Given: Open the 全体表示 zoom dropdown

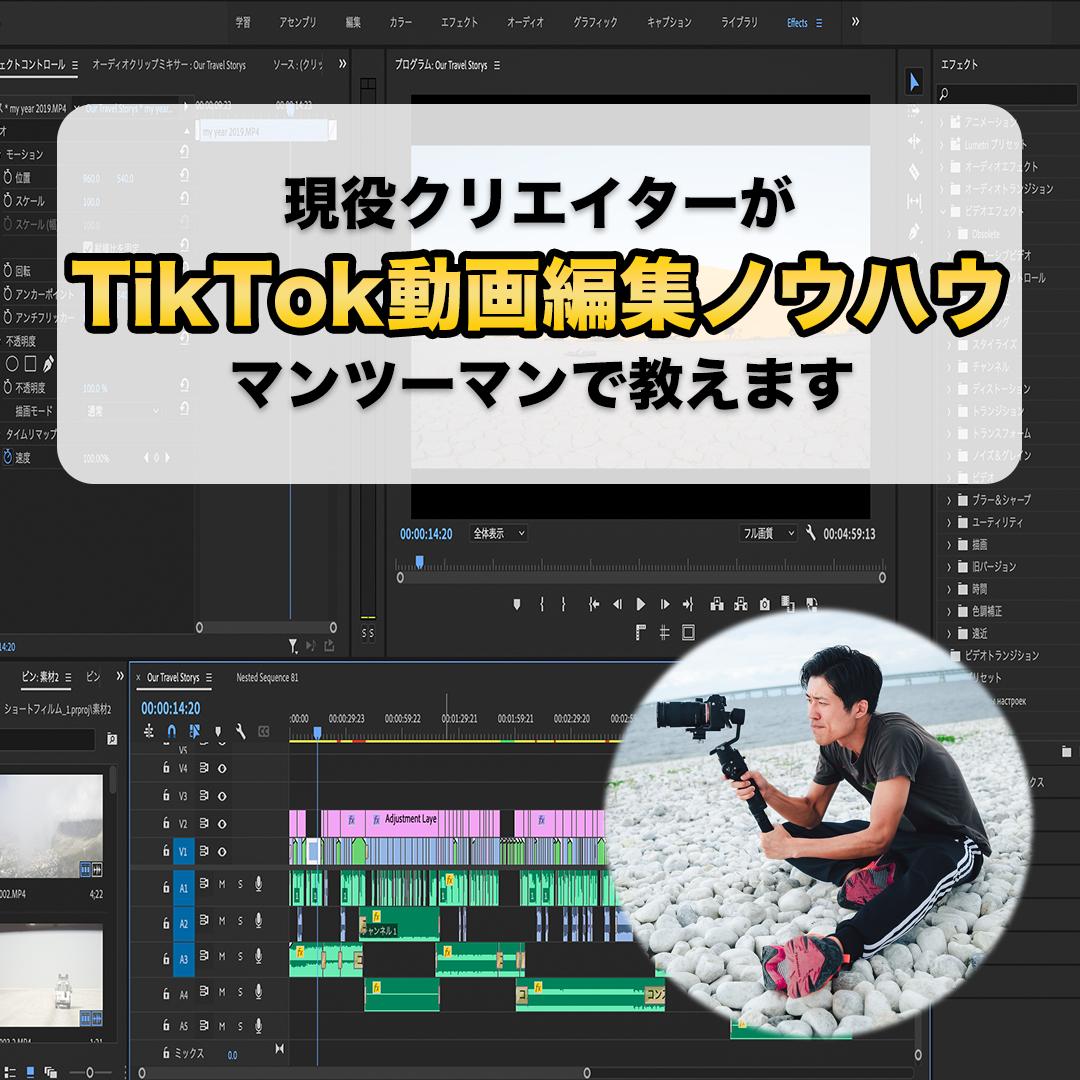Looking at the screenshot, I should [499, 533].
